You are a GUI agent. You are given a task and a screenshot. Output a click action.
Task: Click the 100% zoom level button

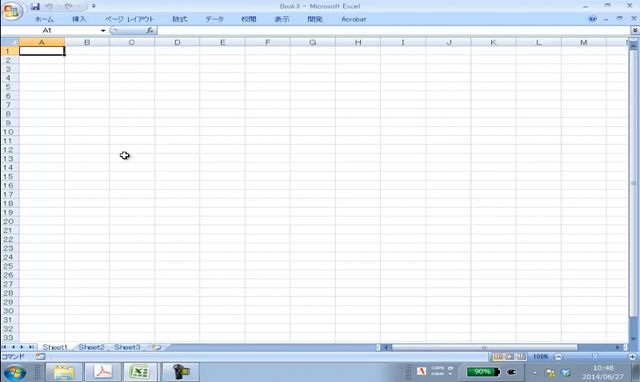tap(540, 357)
